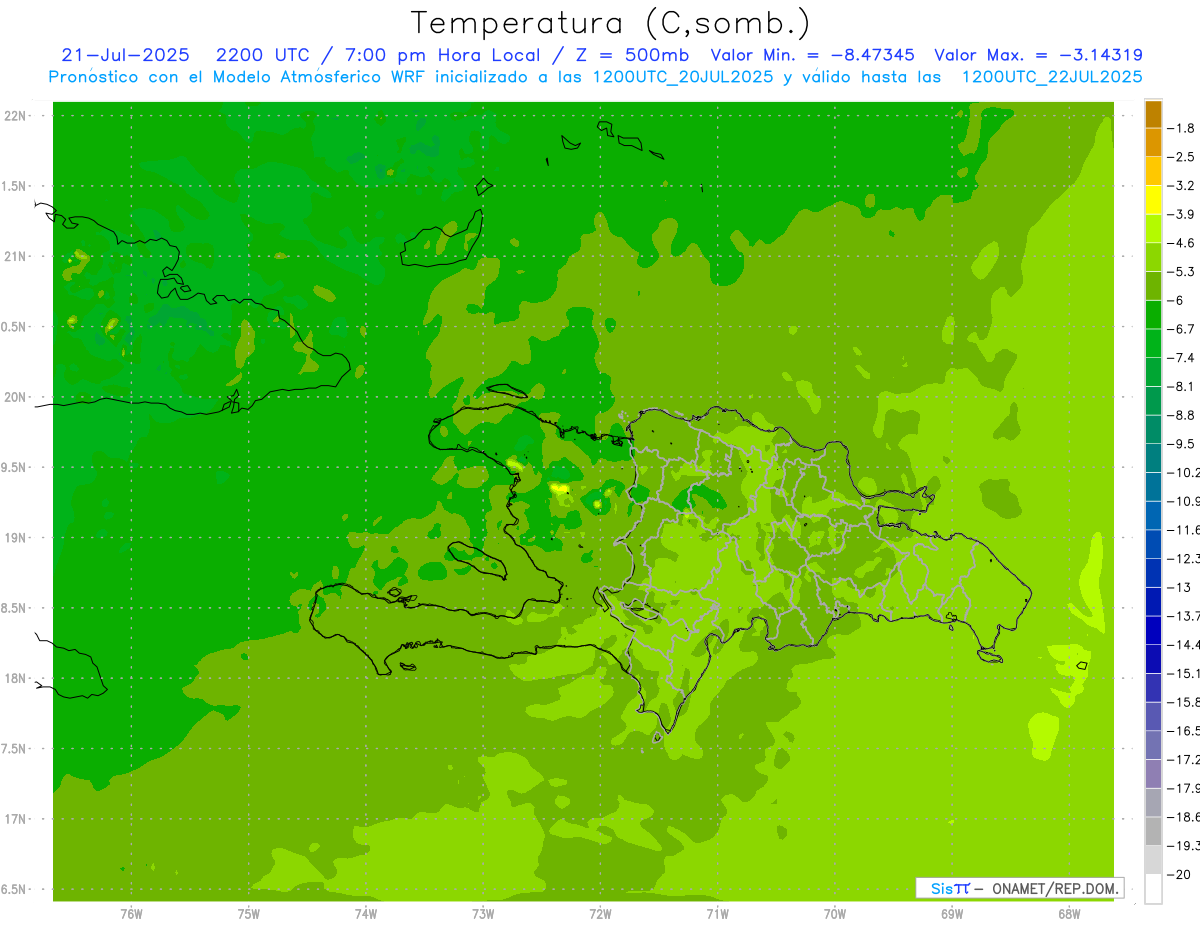The width and height of the screenshot is (1200, 927).
Task: Click the '-3.2' colorbar label
Action: pos(1182,186)
